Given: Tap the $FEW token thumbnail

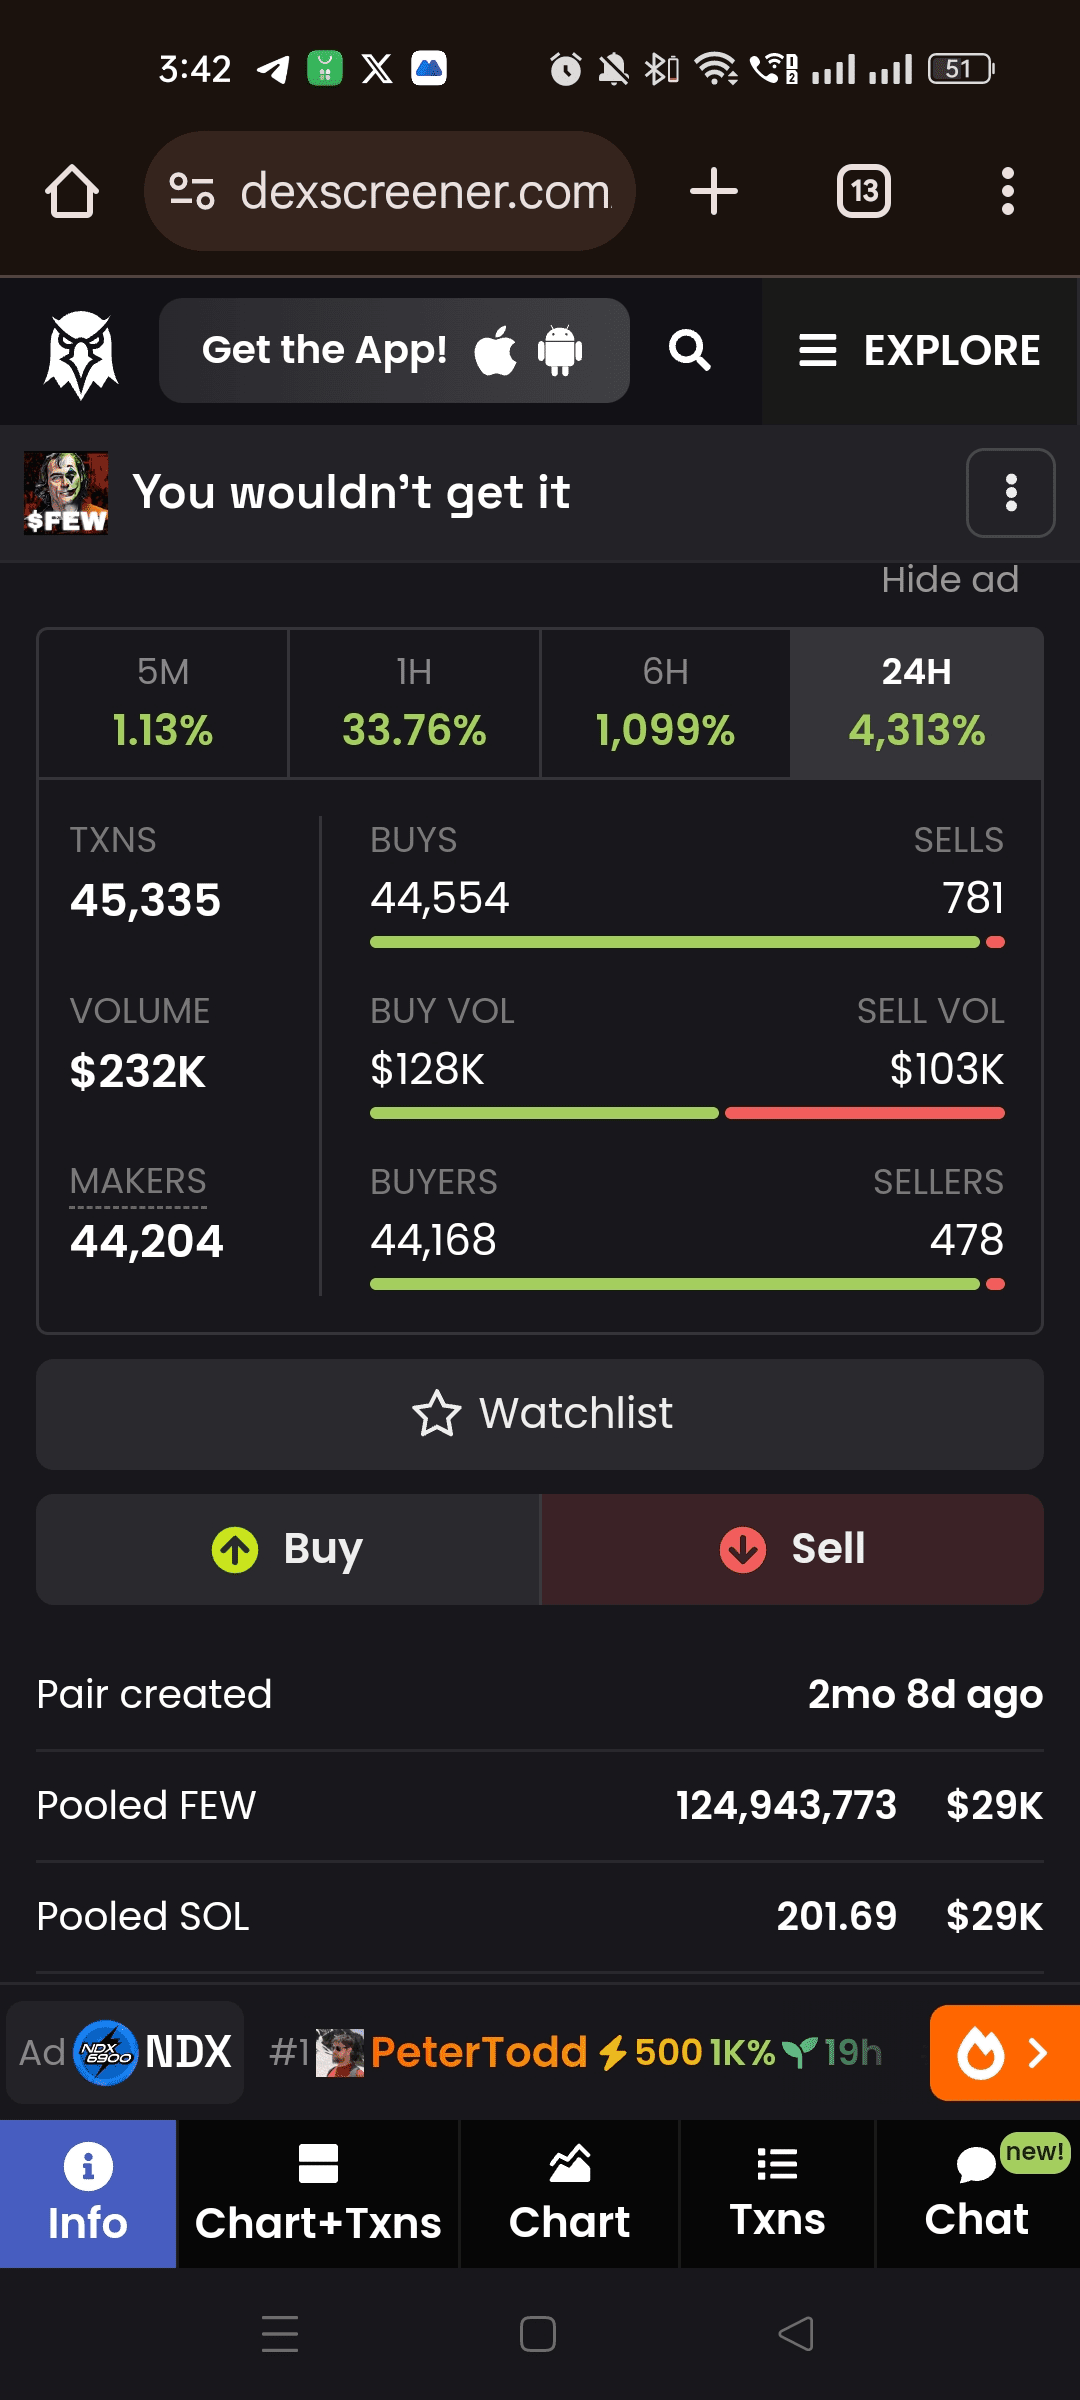Looking at the screenshot, I should click(66, 493).
